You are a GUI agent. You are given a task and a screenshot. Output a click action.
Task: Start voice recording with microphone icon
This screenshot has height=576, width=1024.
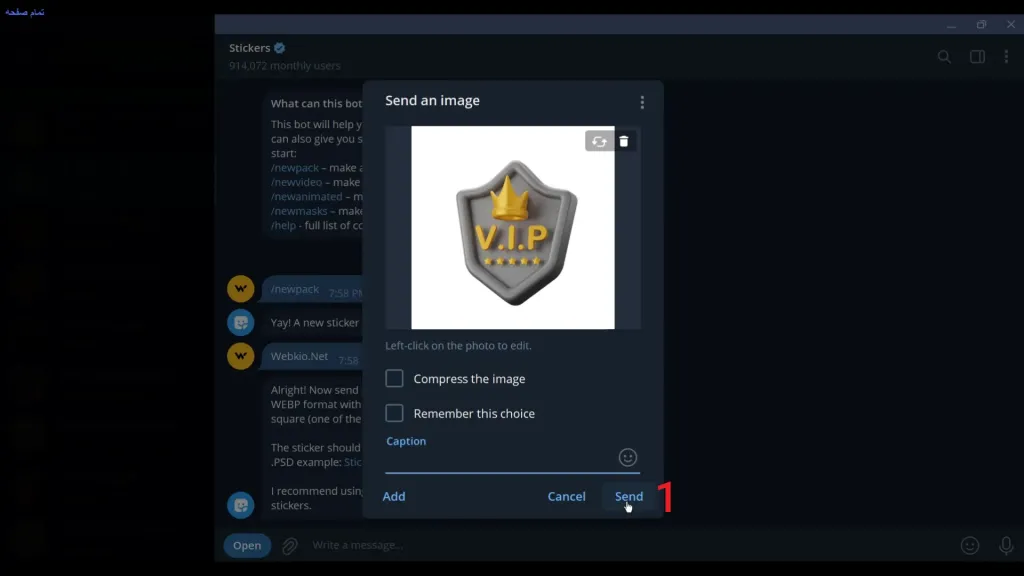coord(1006,545)
